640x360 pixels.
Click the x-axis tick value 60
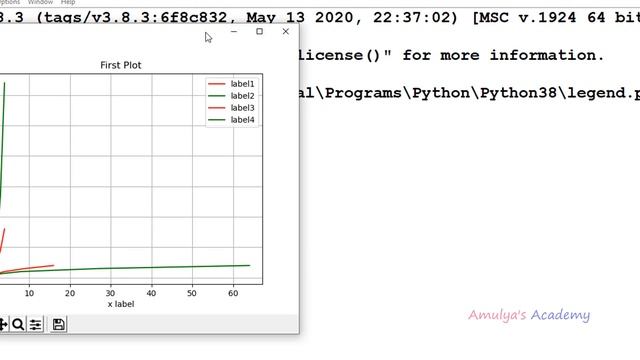click(x=233, y=293)
